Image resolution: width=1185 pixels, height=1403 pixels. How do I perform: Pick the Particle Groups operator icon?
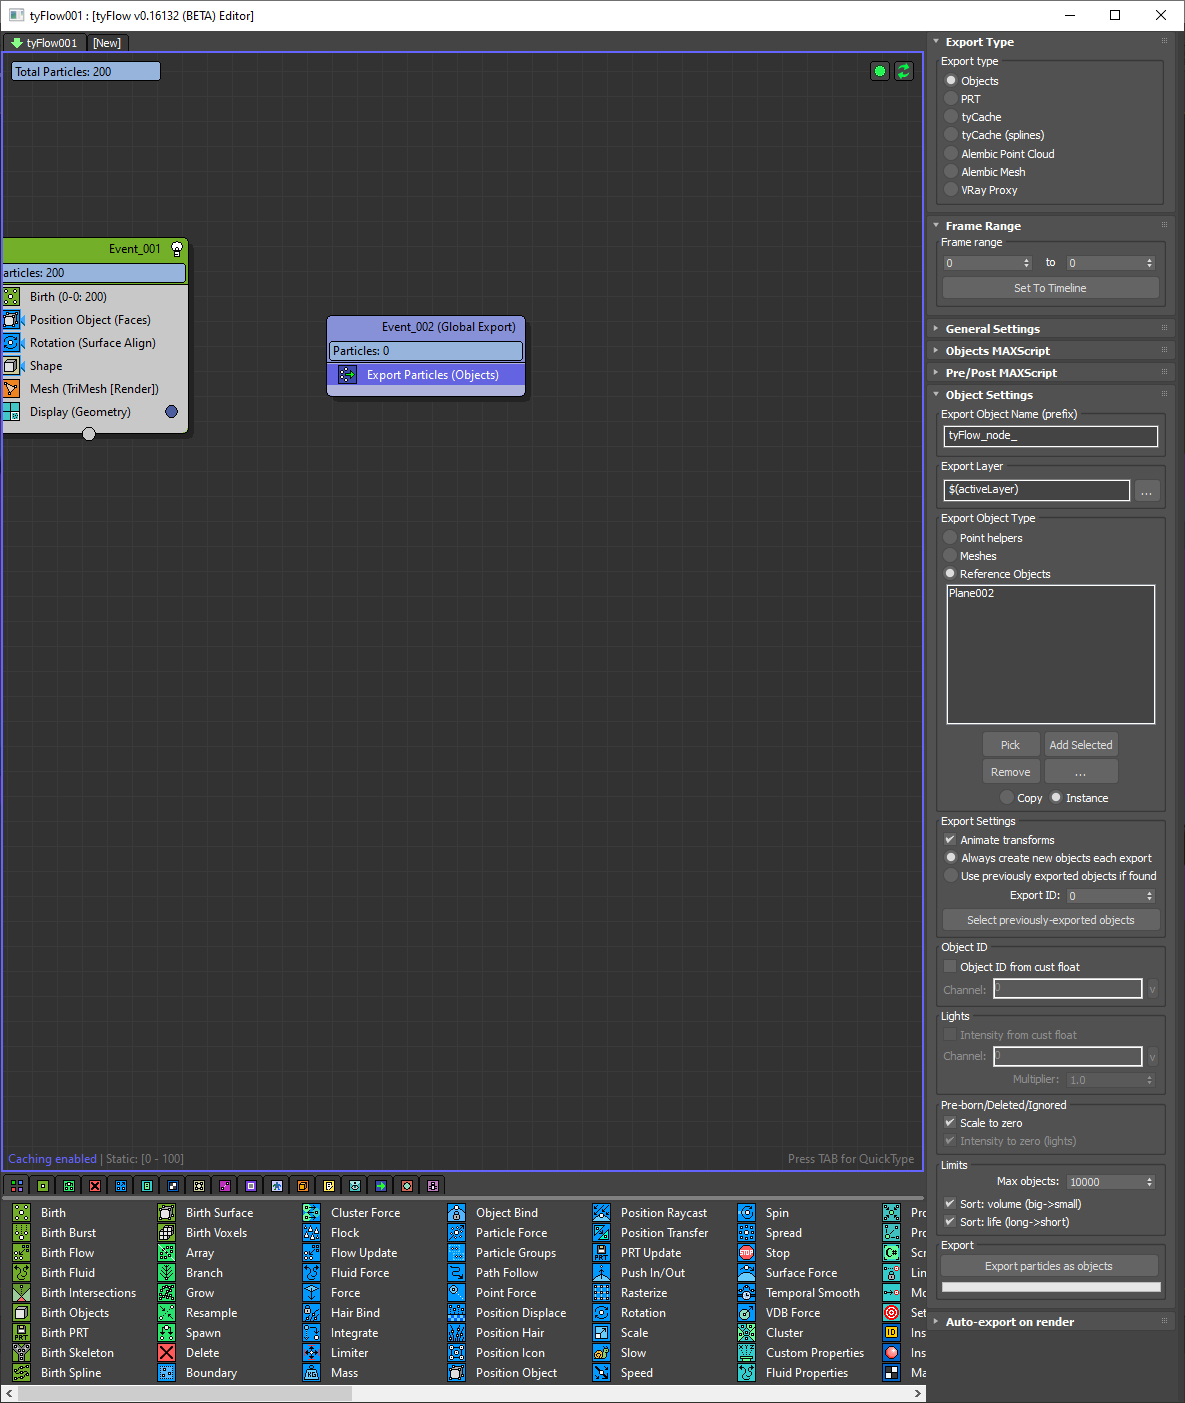[456, 1253]
